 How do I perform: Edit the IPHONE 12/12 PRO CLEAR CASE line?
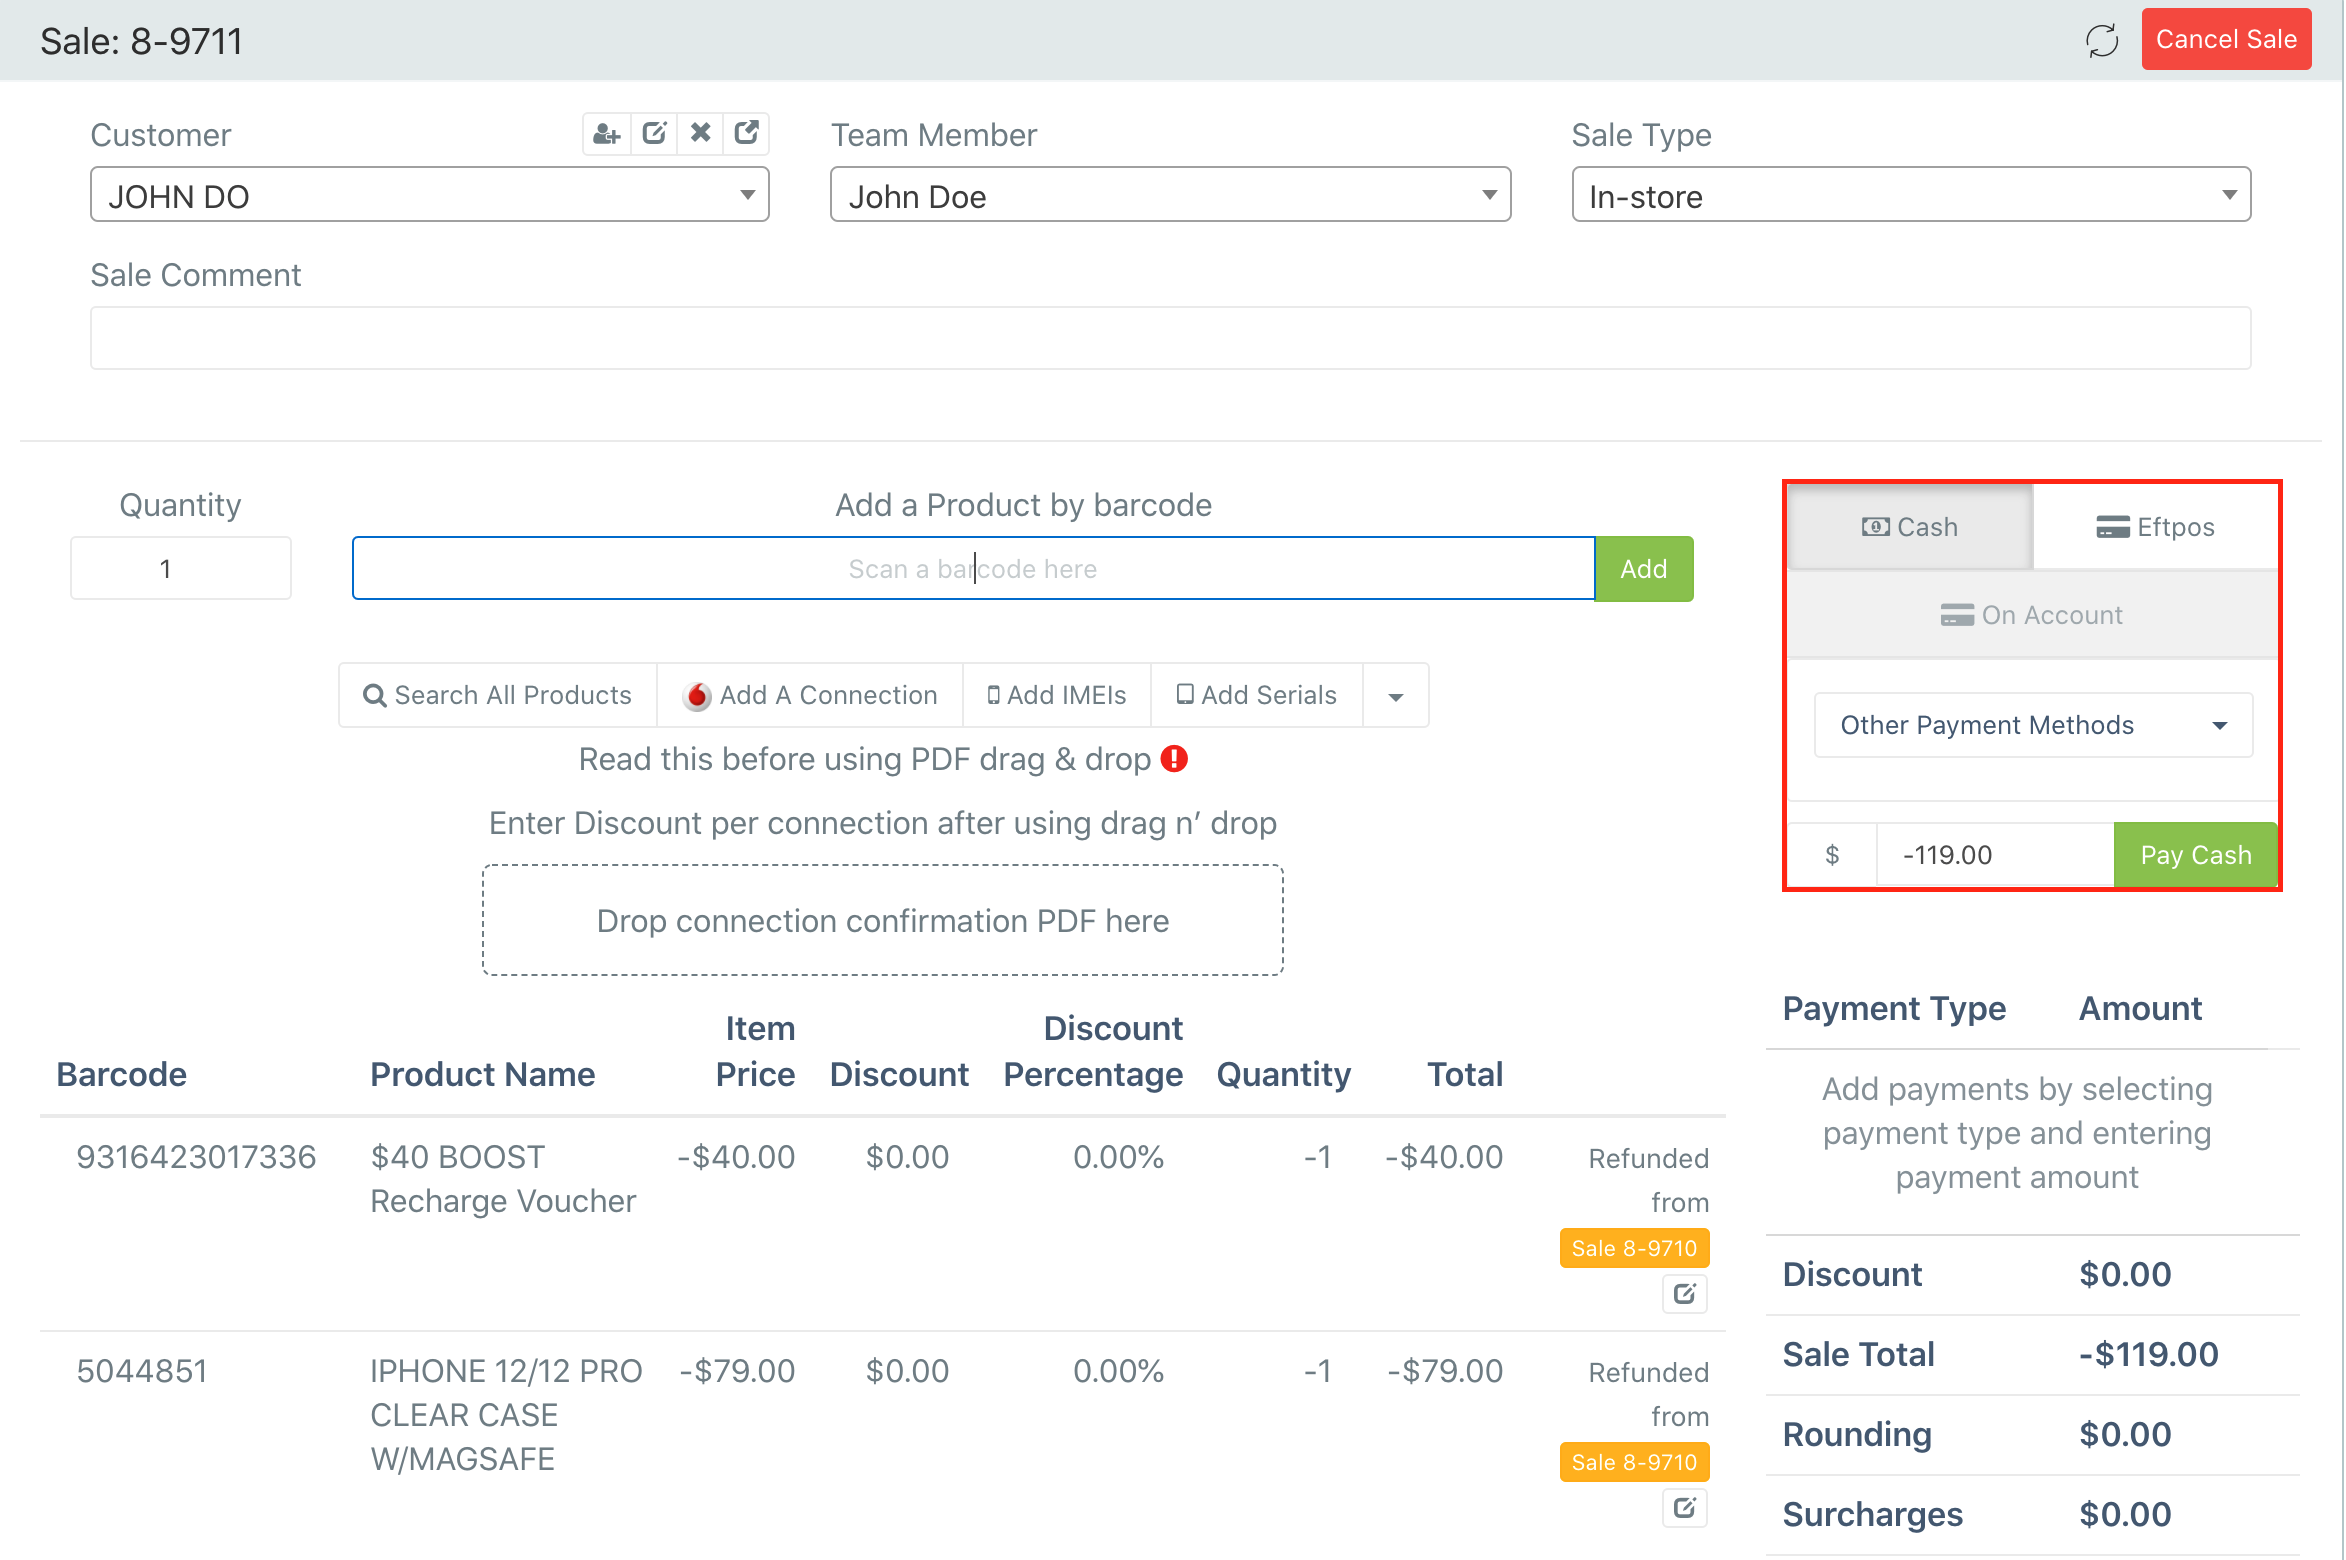tap(1685, 1508)
